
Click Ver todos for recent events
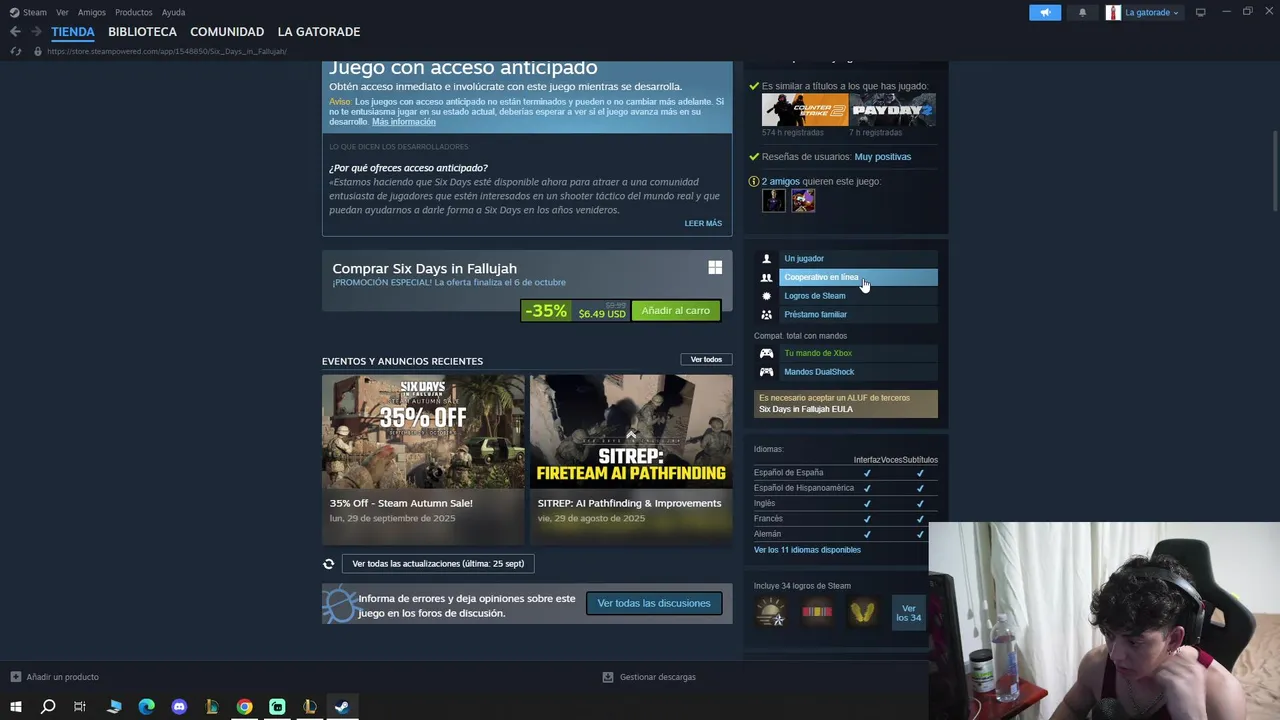(x=706, y=359)
